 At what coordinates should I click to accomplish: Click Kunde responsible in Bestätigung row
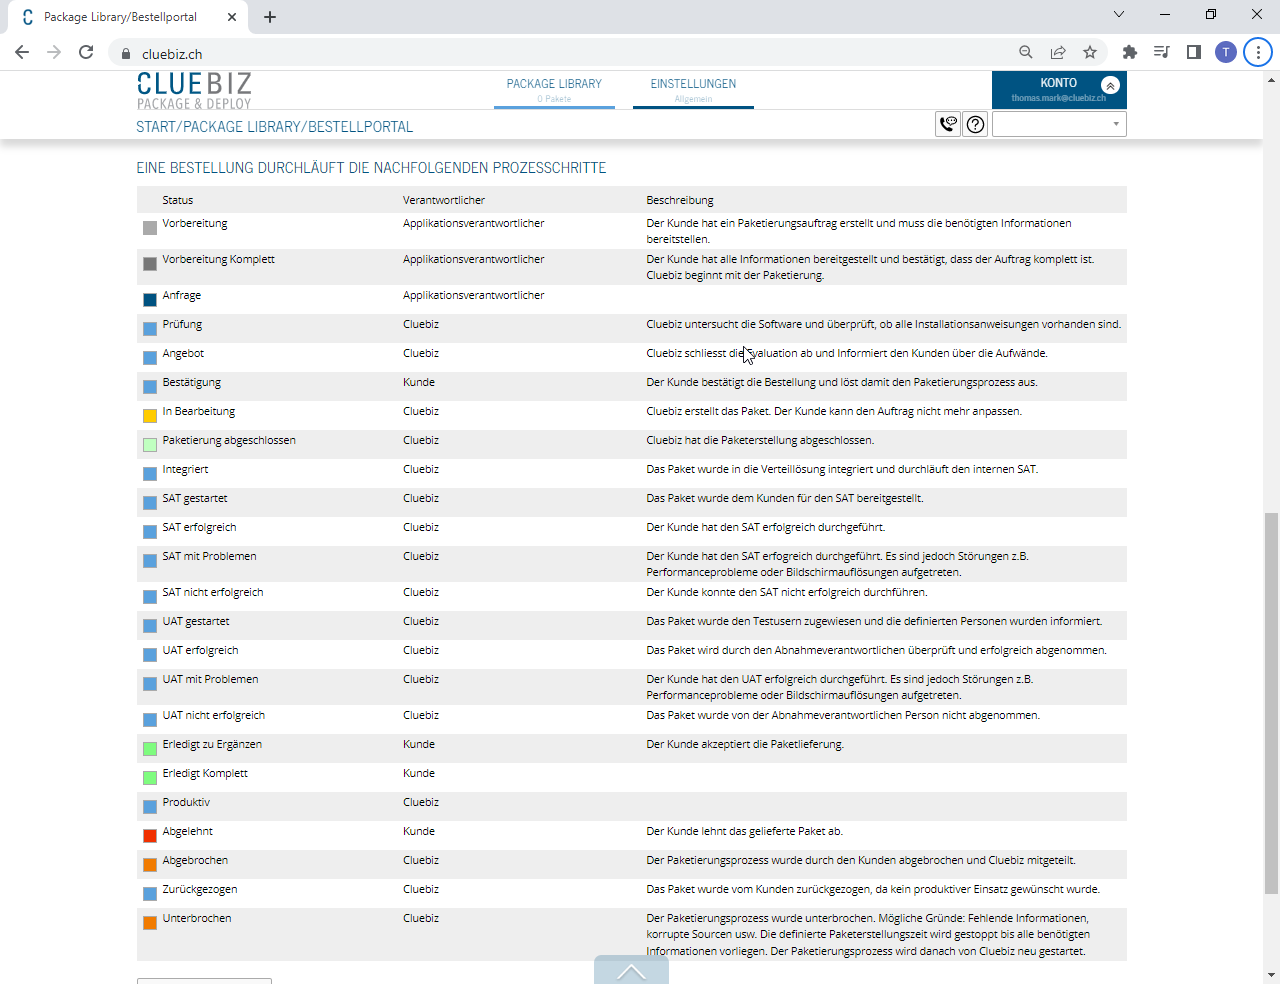pos(419,382)
